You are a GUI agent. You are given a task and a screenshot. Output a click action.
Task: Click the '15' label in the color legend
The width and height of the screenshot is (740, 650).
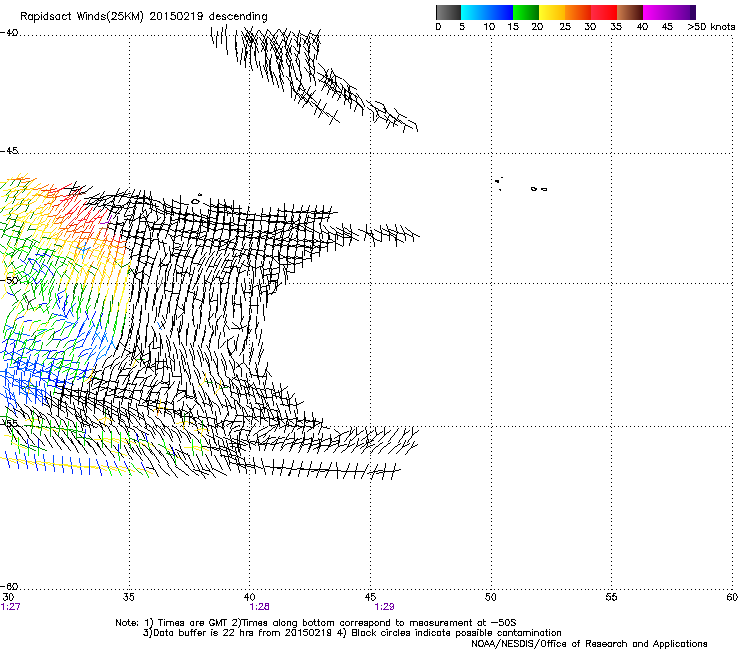(x=513, y=27)
